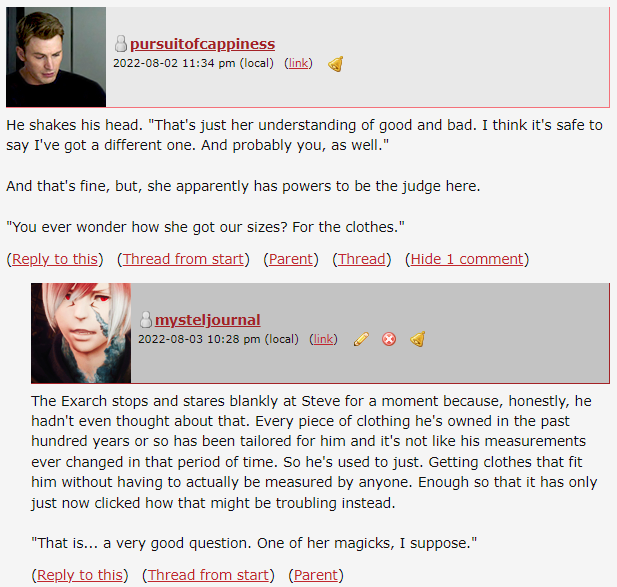
Task: Open the Thread link of first comment
Action: [362, 259]
